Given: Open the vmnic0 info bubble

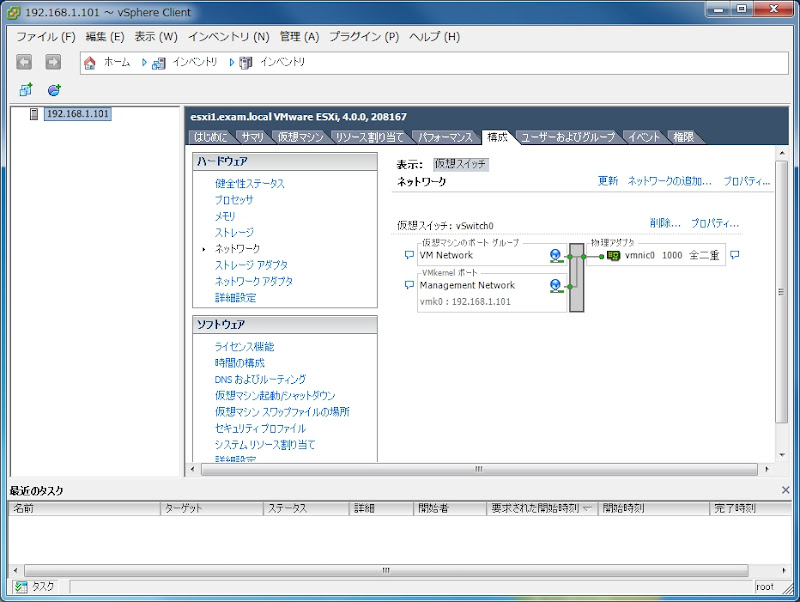Looking at the screenshot, I should click(734, 255).
